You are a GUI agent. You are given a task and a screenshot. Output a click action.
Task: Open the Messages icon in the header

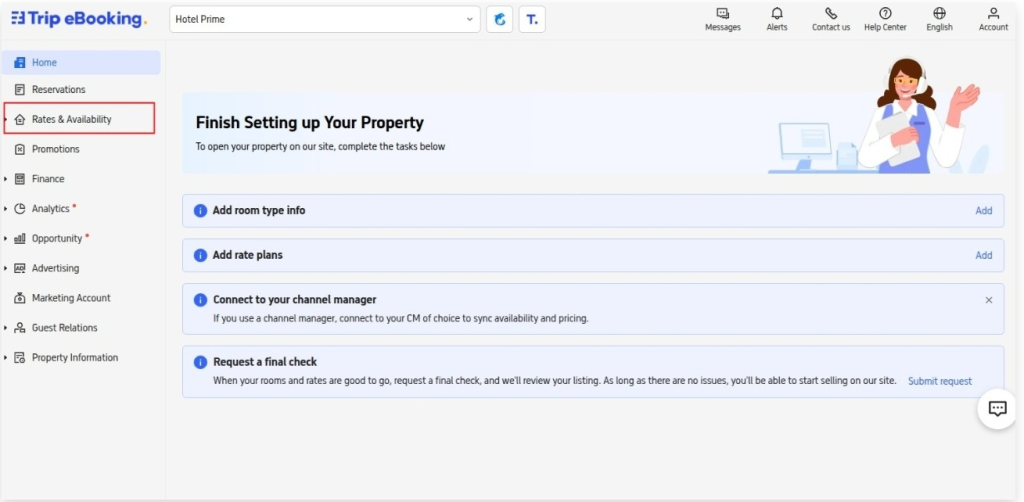click(722, 14)
